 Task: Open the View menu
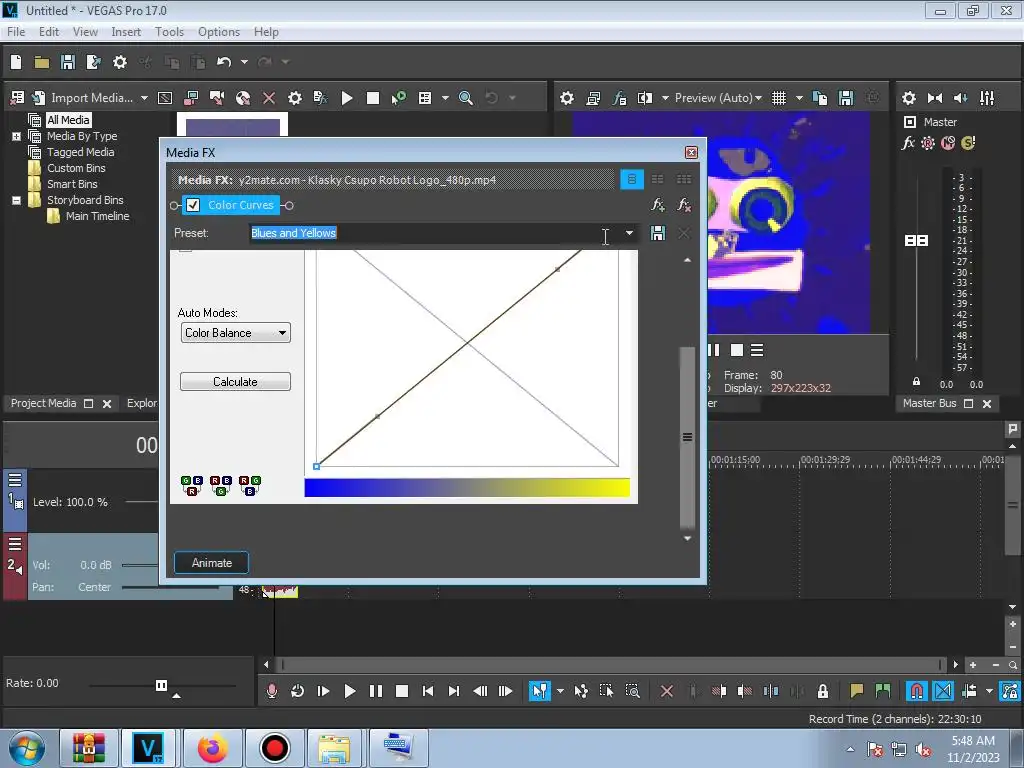(85, 32)
